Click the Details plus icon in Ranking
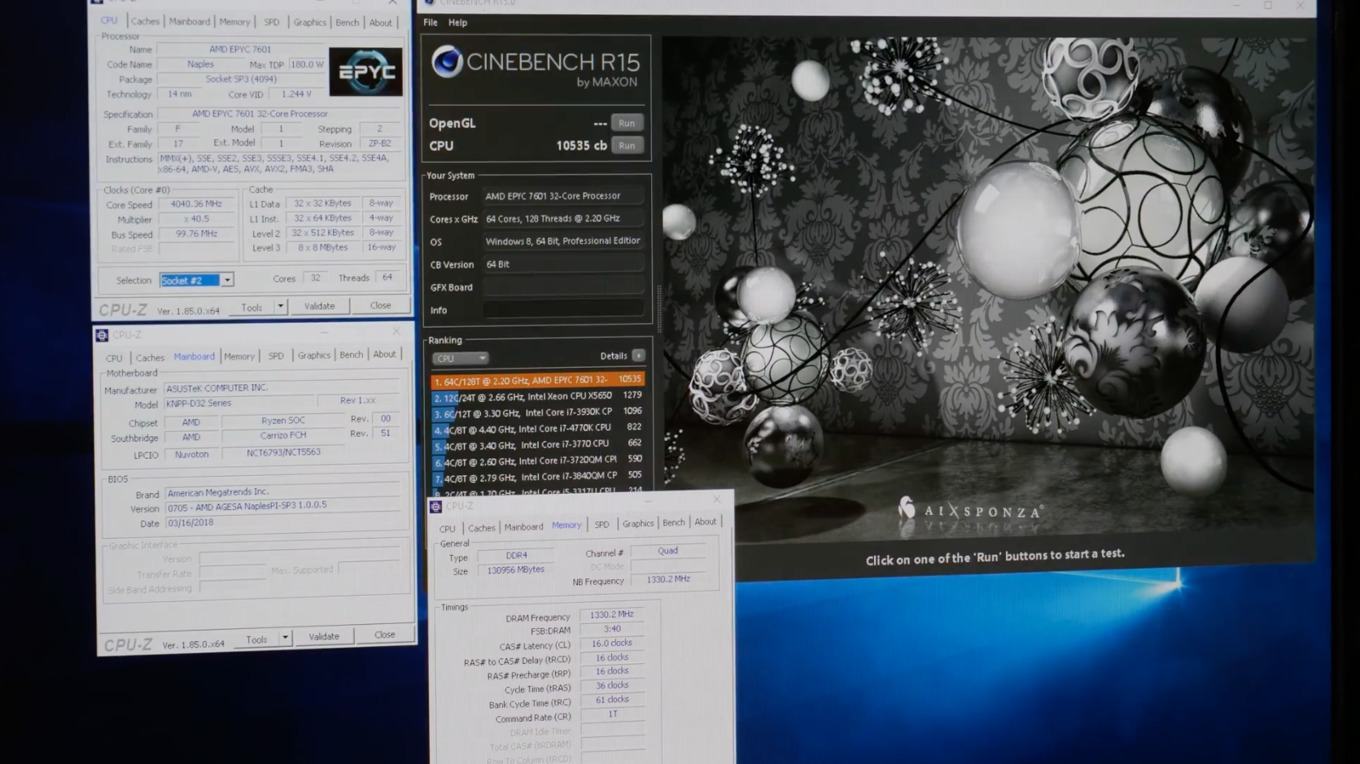Screen dimensions: 1360x764 pos(638,355)
